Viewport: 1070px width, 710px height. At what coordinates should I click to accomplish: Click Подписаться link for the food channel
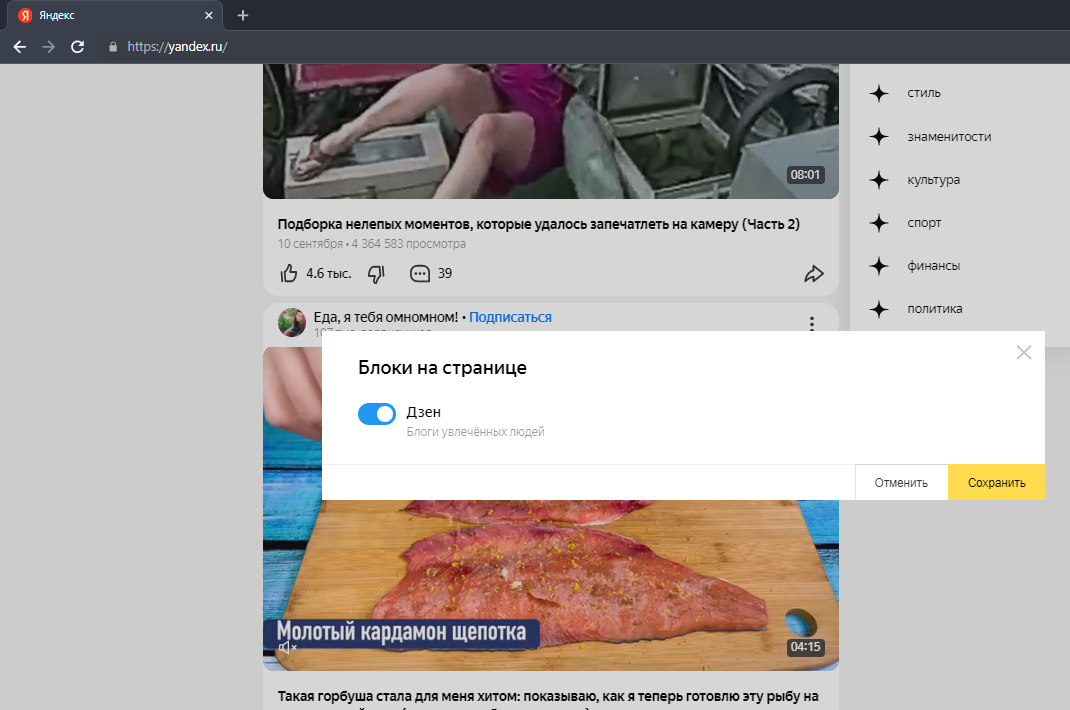pyautogui.click(x=510, y=317)
